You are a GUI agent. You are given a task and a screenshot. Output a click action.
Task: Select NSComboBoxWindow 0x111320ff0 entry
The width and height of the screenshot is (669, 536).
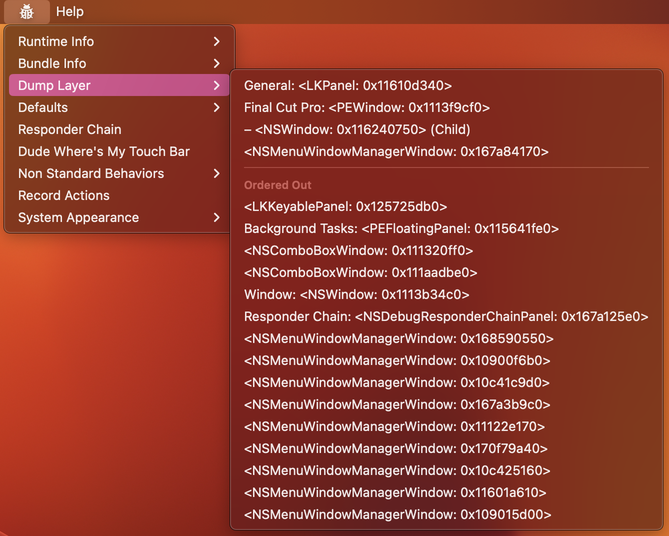click(x=446, y=251)
